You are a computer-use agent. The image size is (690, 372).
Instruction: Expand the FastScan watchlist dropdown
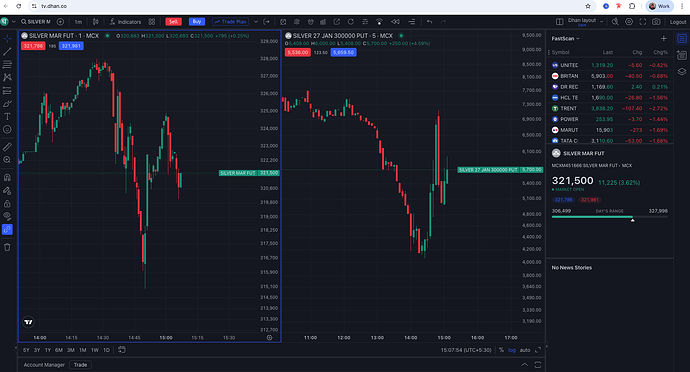565,39
